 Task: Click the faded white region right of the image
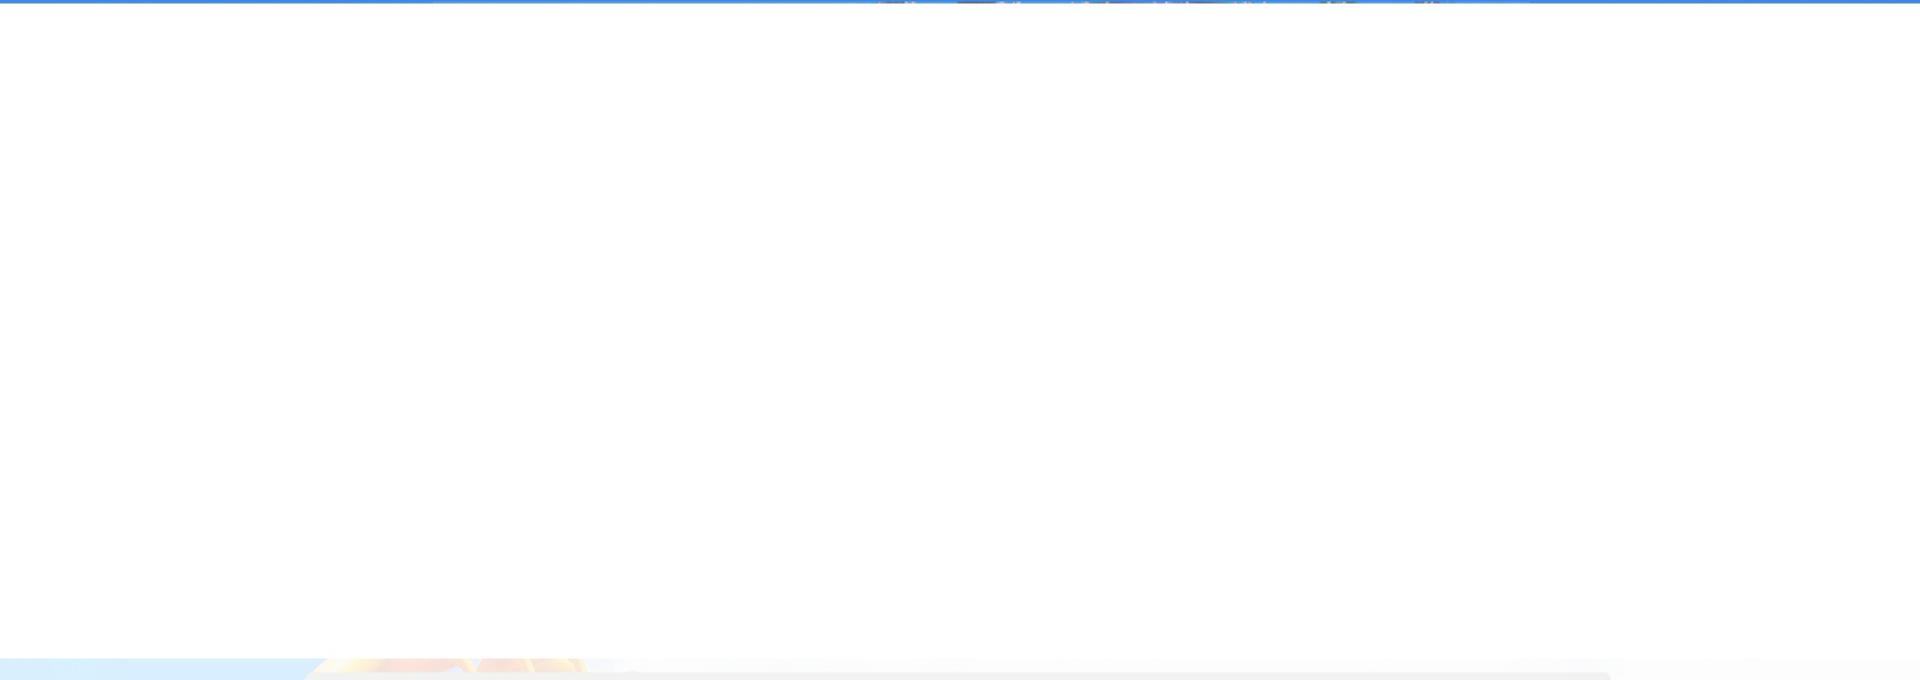pyautogui.click(x=1100, y=665)
